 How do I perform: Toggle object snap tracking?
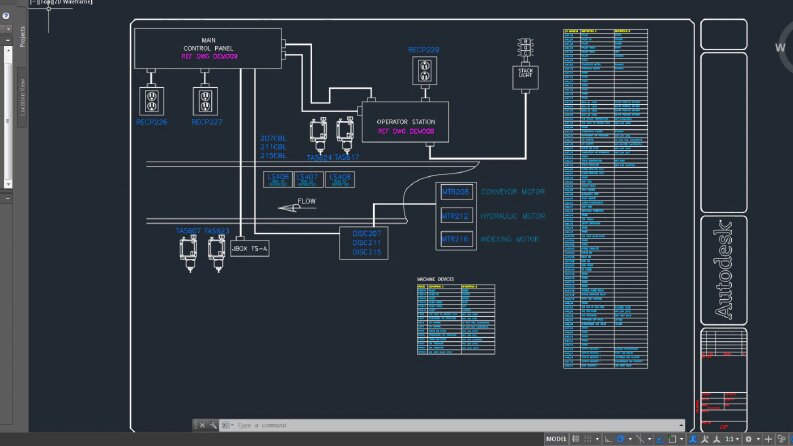coord(660,439)
